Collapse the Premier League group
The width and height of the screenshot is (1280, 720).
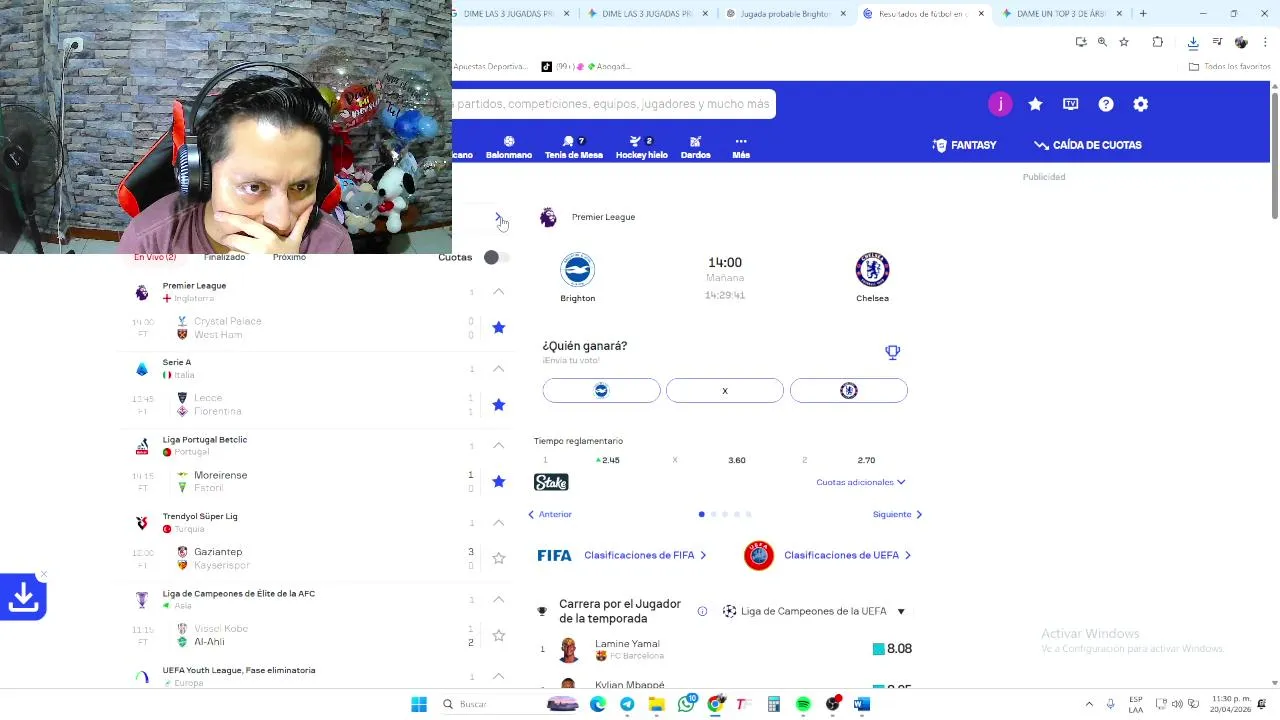pos(498,292)
